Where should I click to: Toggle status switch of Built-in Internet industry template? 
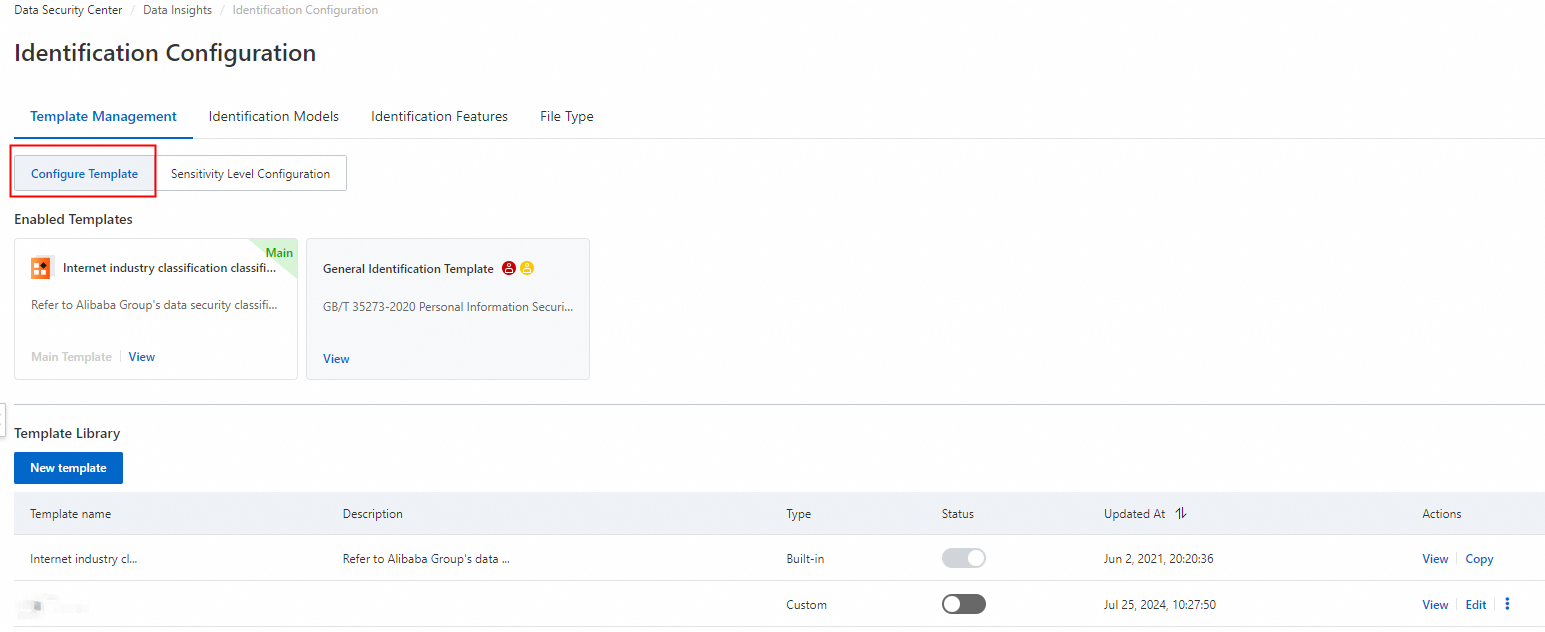pos(964,558)
